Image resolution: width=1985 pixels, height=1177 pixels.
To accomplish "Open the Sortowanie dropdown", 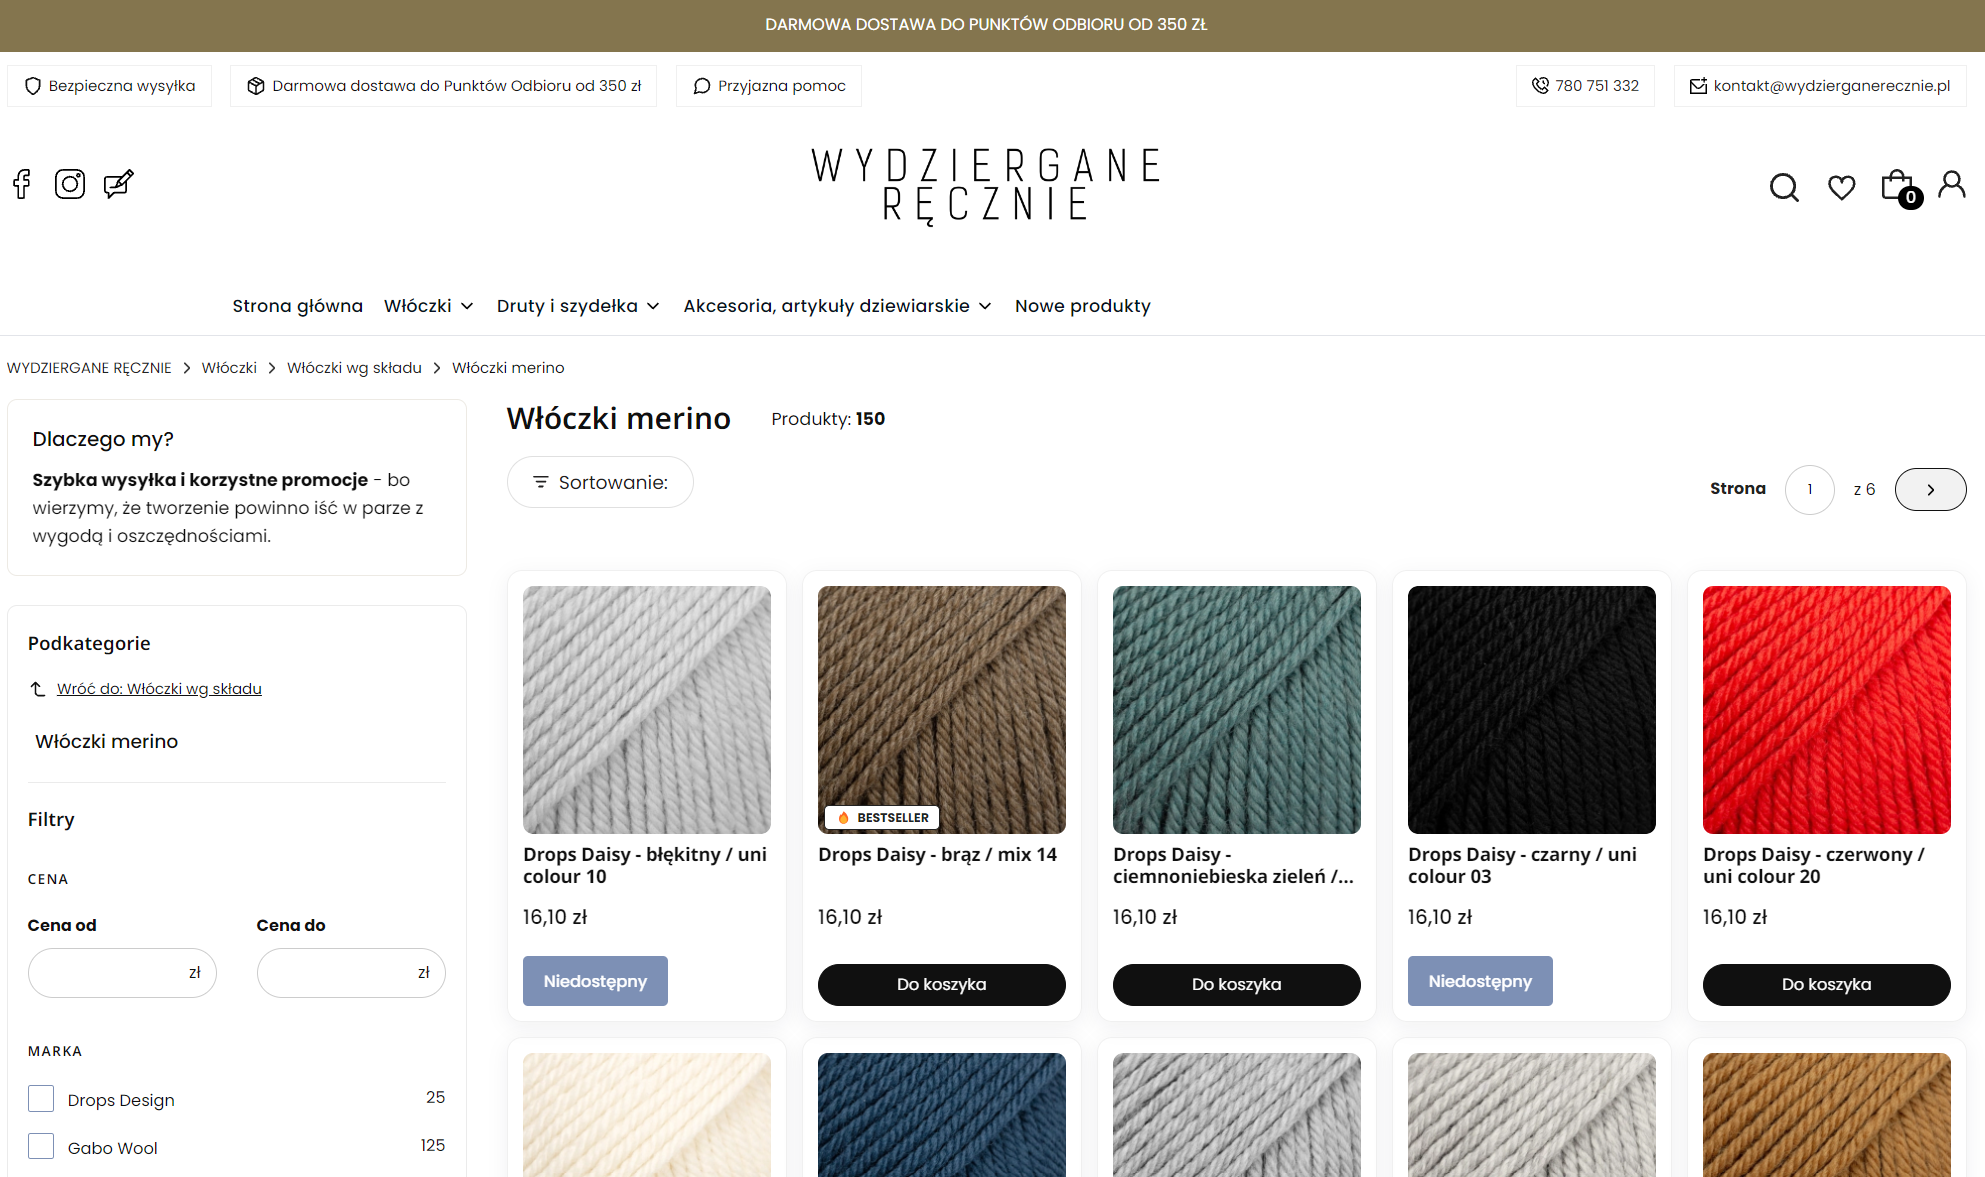I will [600, 482].
